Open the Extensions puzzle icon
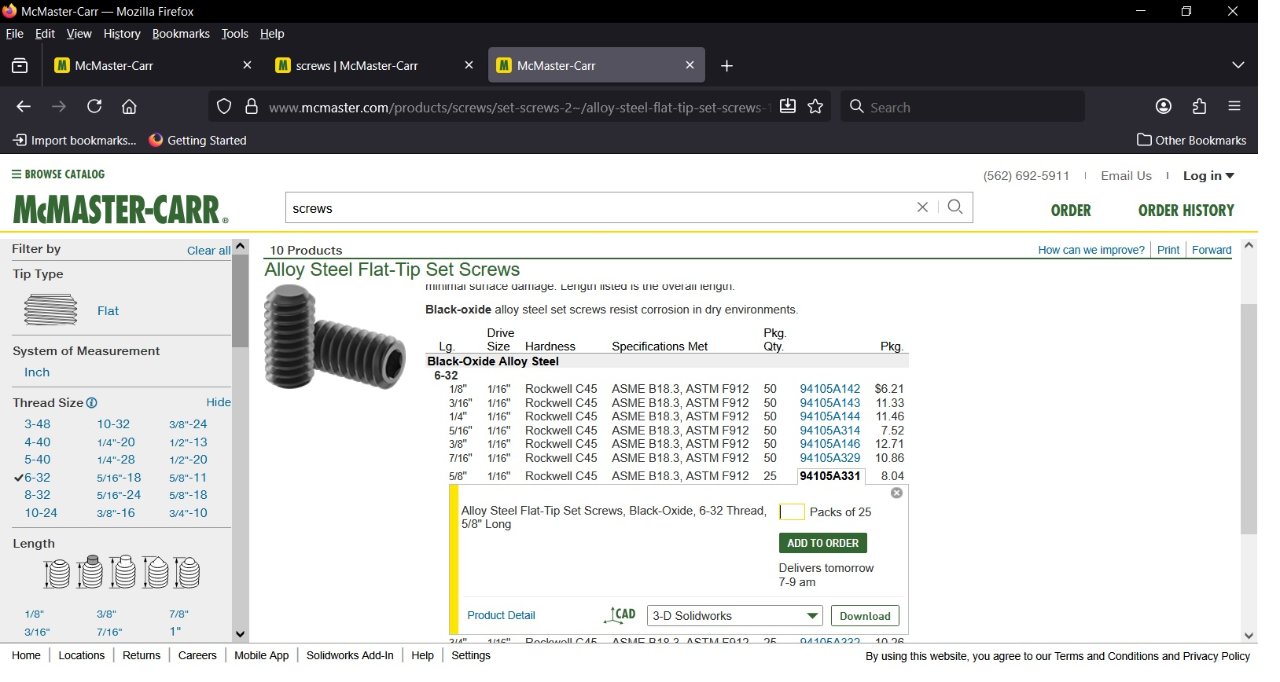This screenshot has width=1280, height=682. (1199, 107)
